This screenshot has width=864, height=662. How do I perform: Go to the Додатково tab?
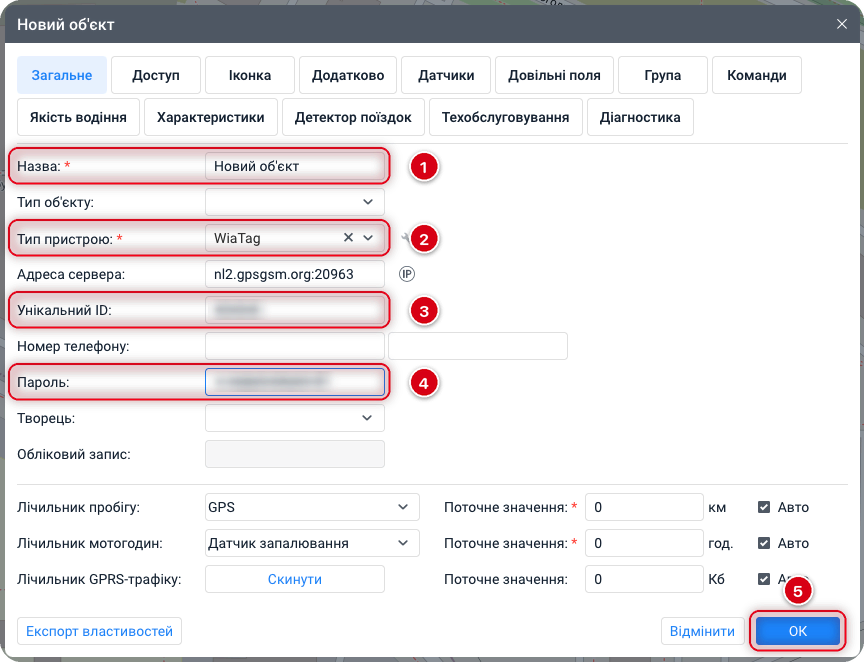click(x=348, y=75)
